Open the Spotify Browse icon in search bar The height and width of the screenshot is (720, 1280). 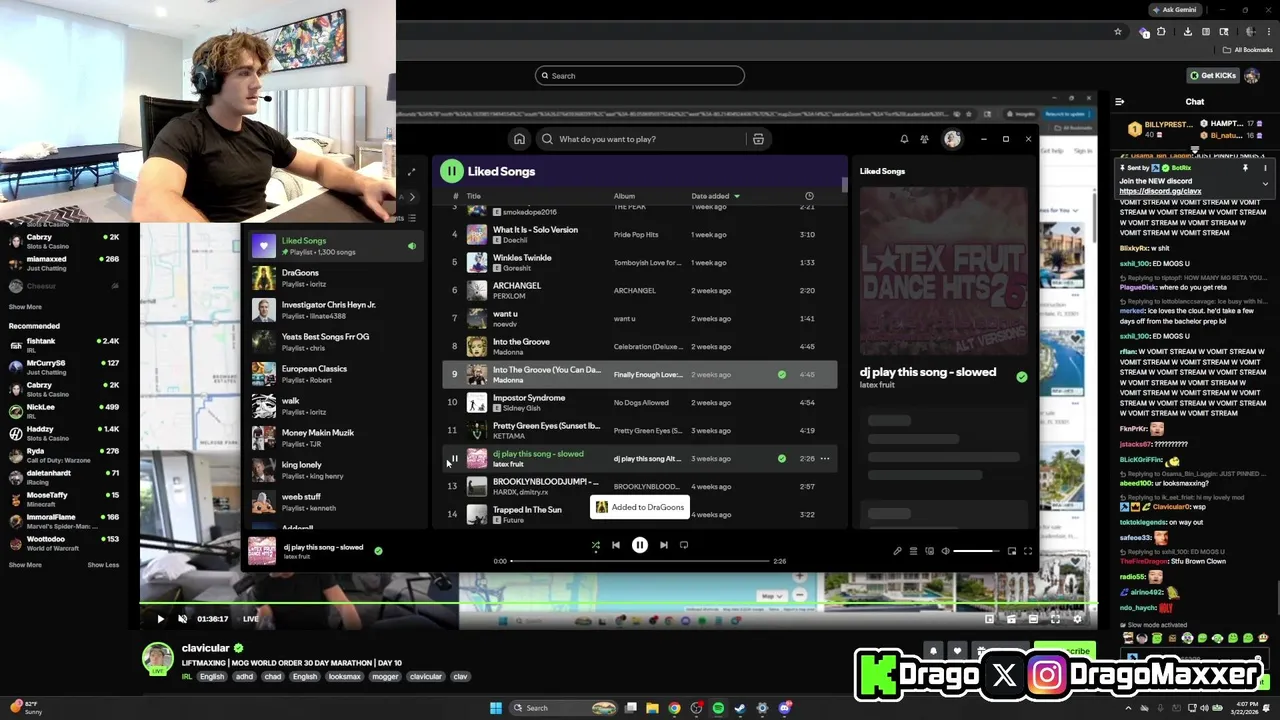(x=758, y=139)
